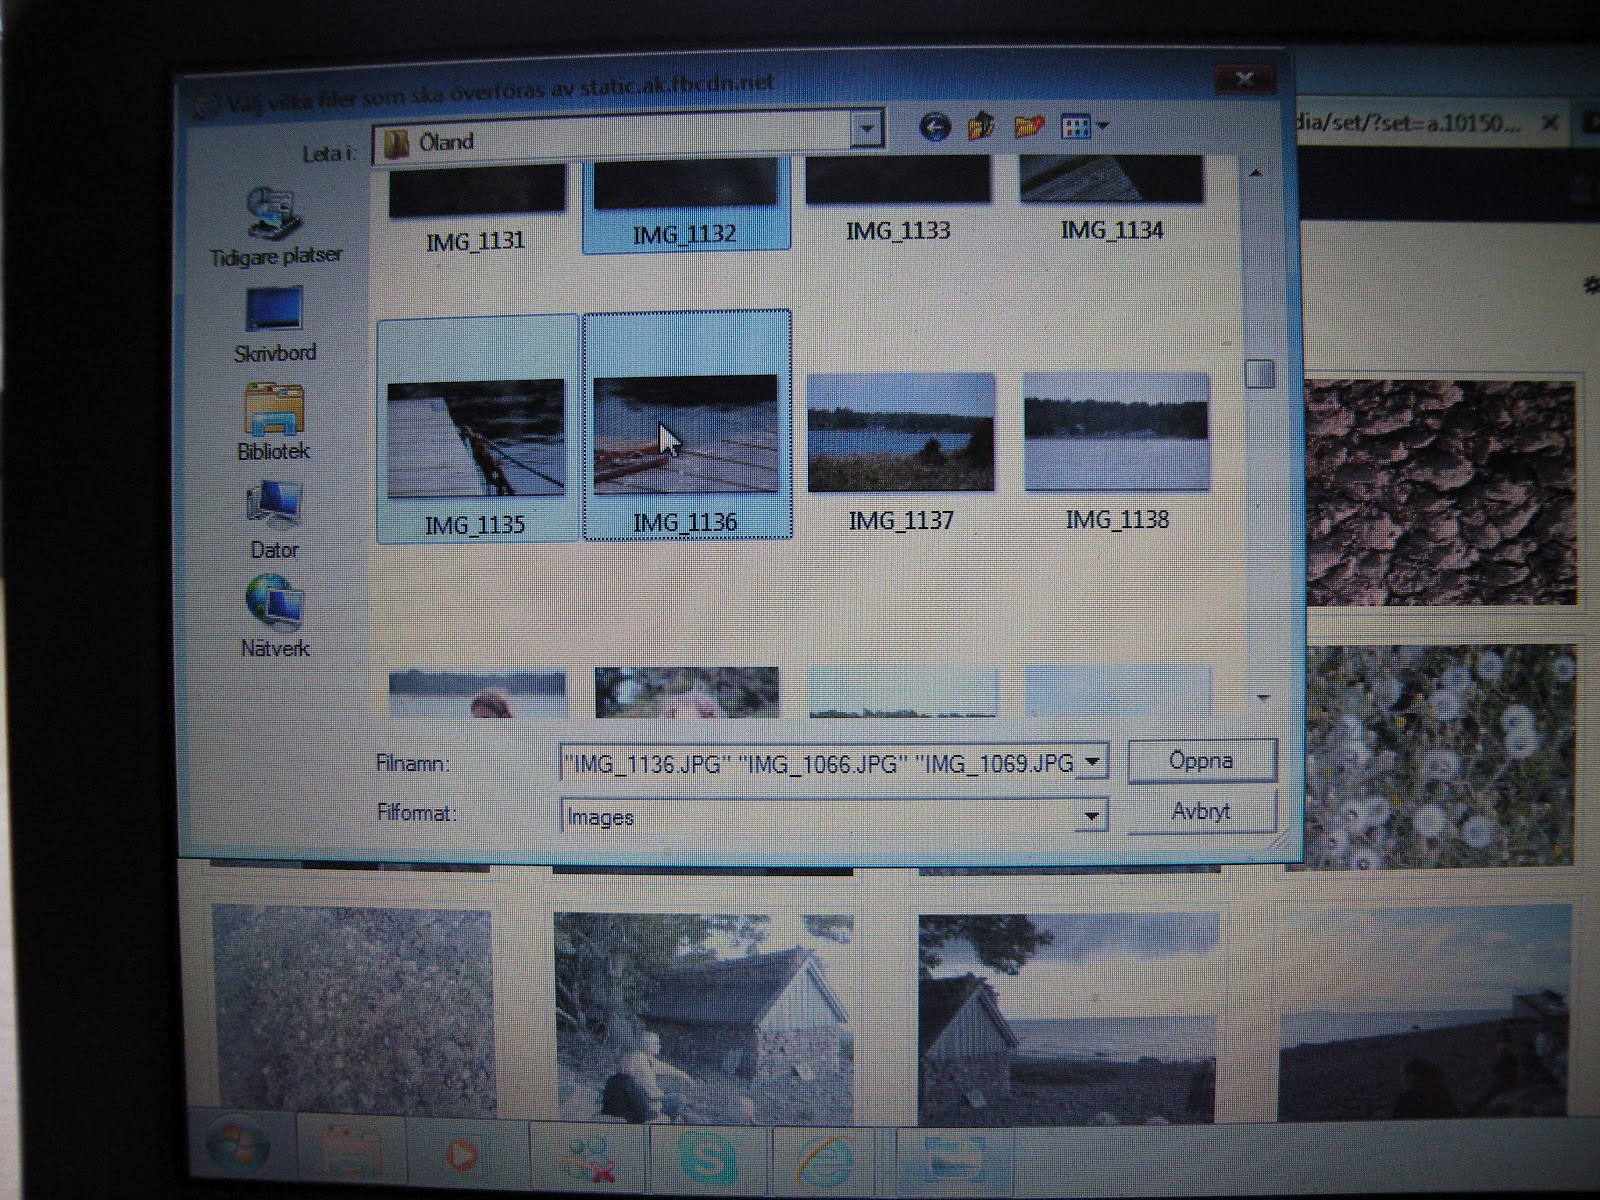1600x1200 pixels.
Task: Open Windows Media Player from taskbar
Action: pos(460,1157)
